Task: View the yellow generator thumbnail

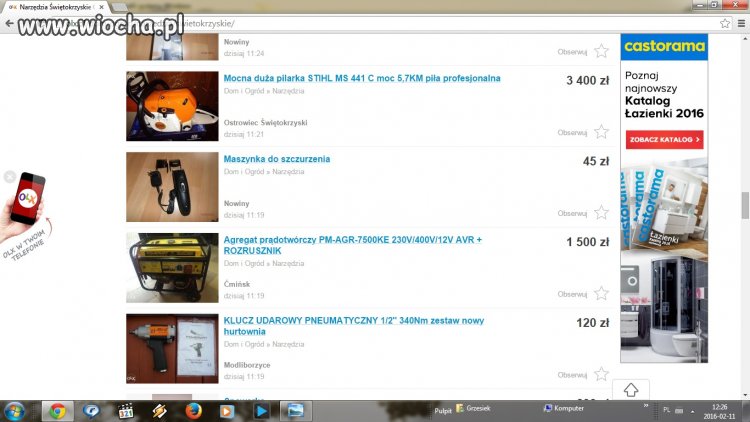Action: 172,268
